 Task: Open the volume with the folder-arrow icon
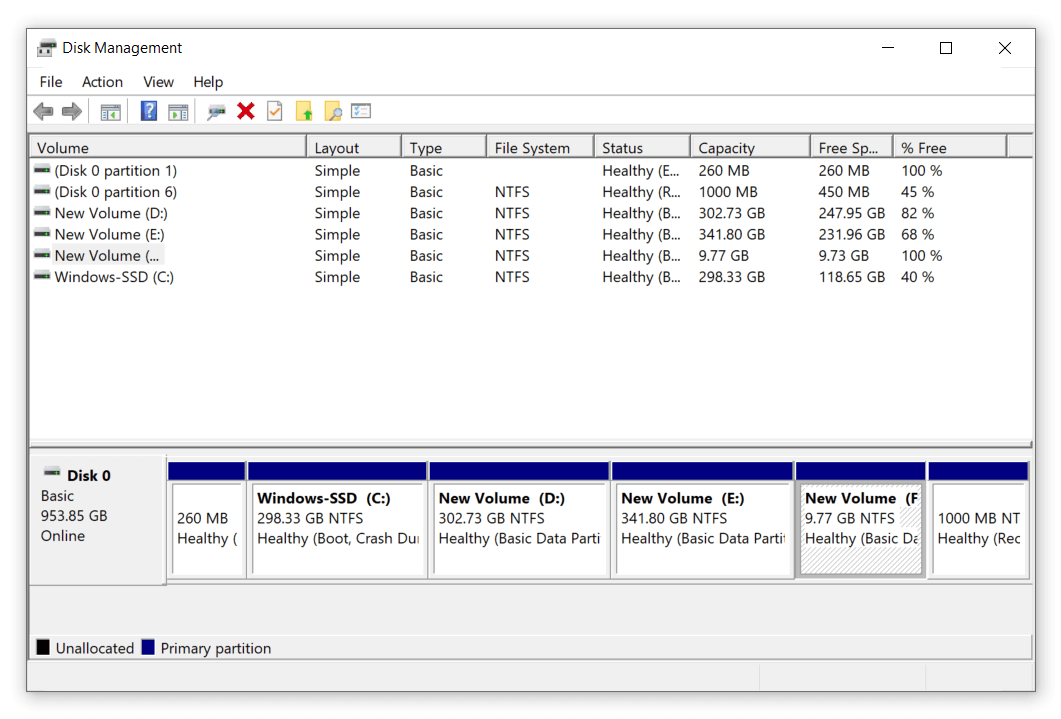pos(305,111)
